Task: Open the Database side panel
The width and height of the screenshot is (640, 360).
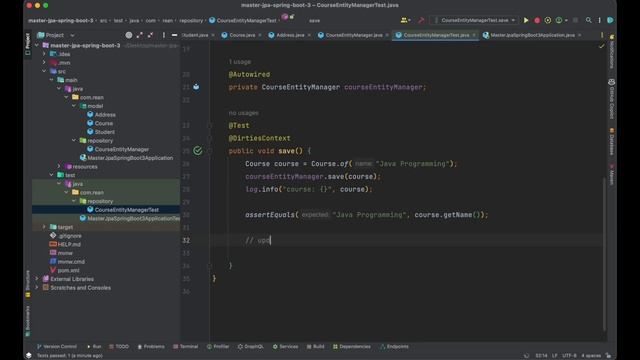Action: 611,141
